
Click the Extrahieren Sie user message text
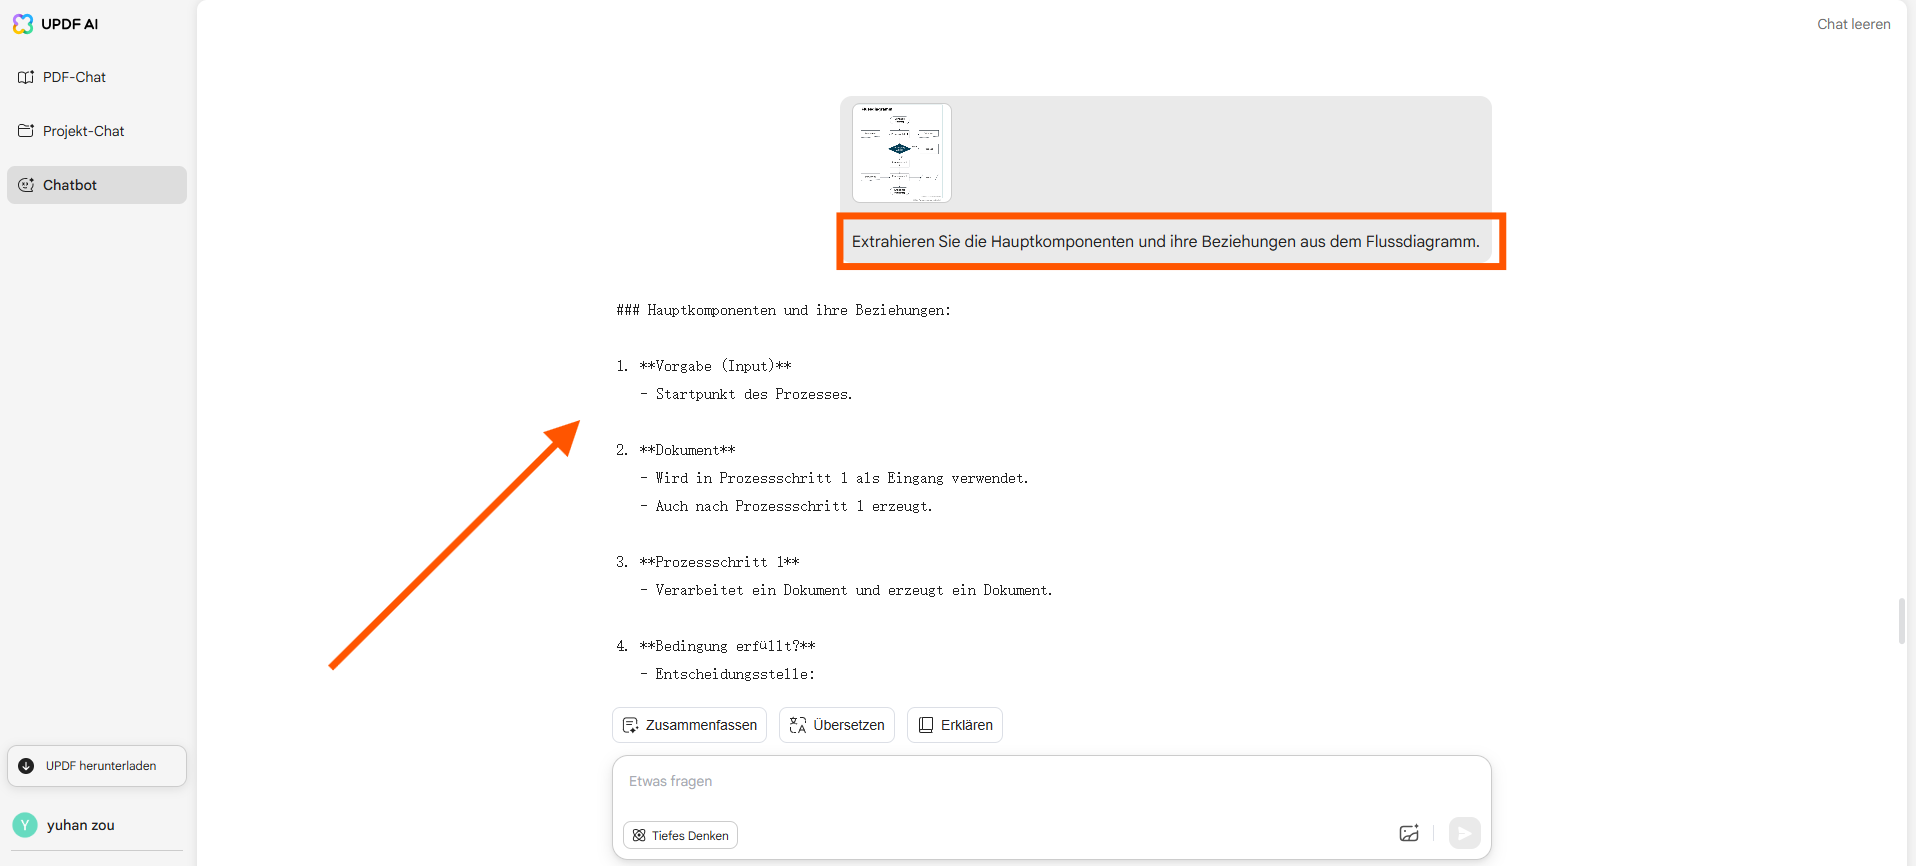[x=1165, y=241]
